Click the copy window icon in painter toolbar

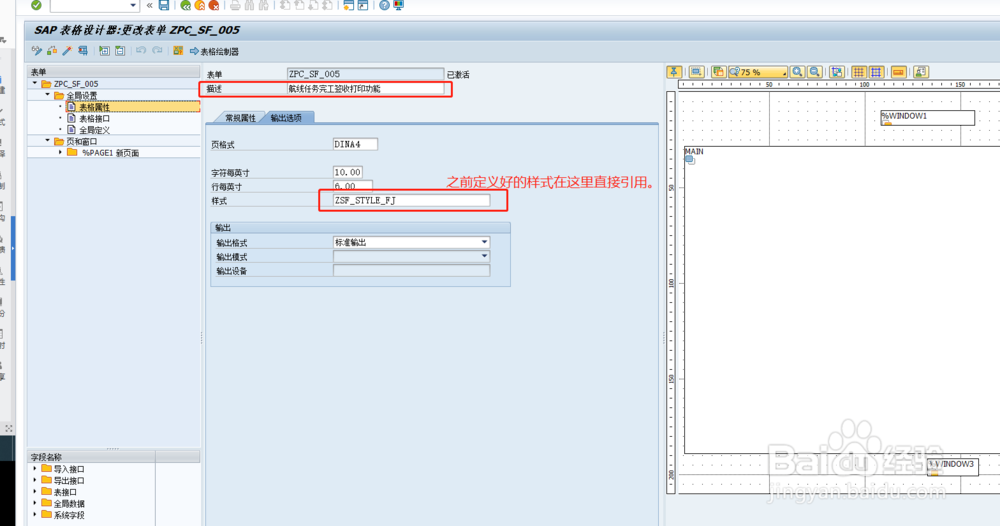719,72
